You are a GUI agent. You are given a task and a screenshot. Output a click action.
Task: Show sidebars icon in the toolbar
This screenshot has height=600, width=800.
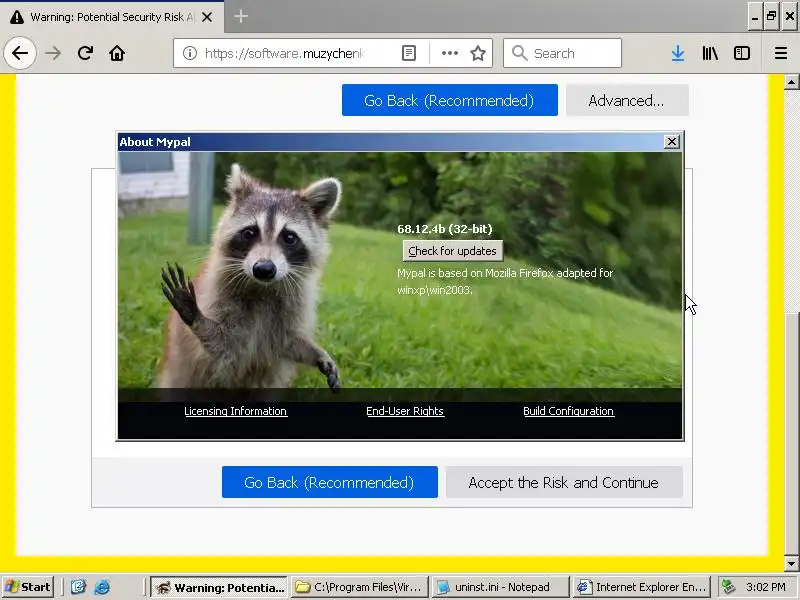741,53
